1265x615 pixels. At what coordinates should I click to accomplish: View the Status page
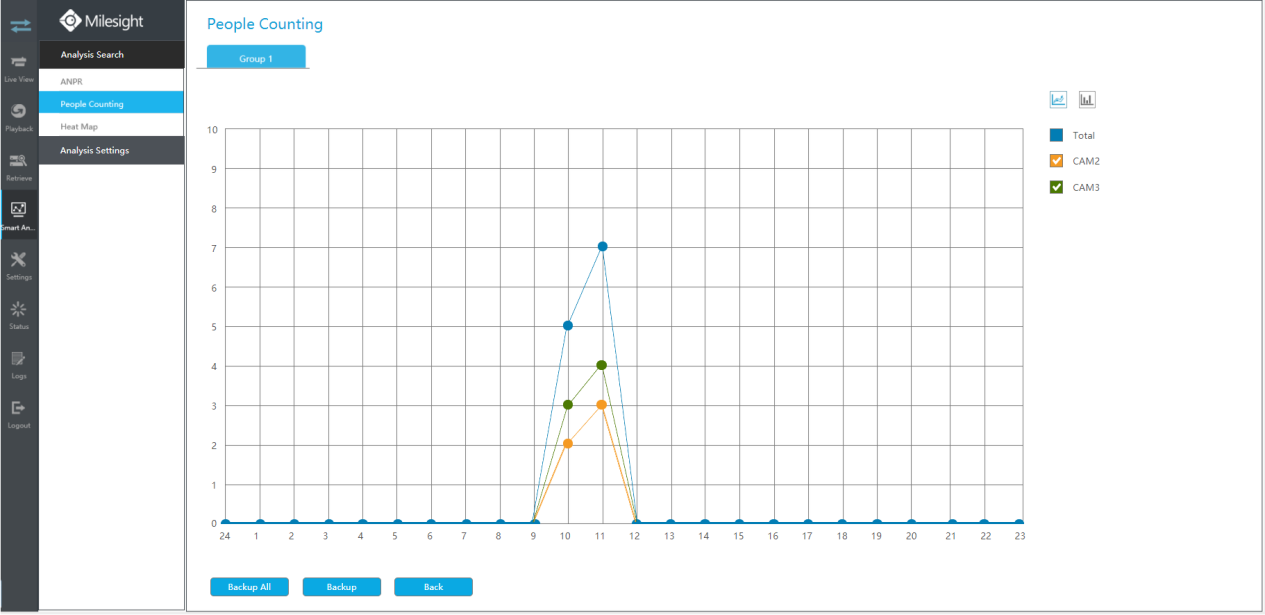click(19, 314)
